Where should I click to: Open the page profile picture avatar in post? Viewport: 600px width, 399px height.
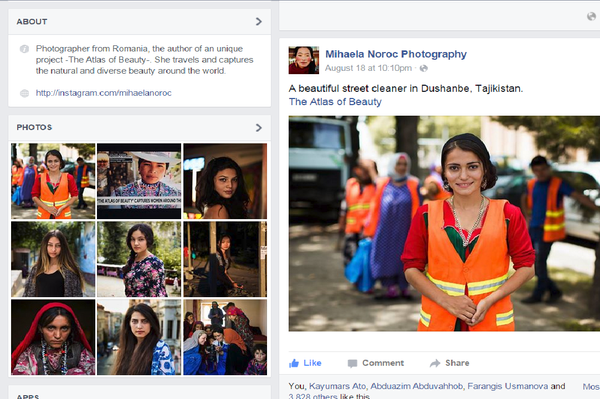click(303, 60)
